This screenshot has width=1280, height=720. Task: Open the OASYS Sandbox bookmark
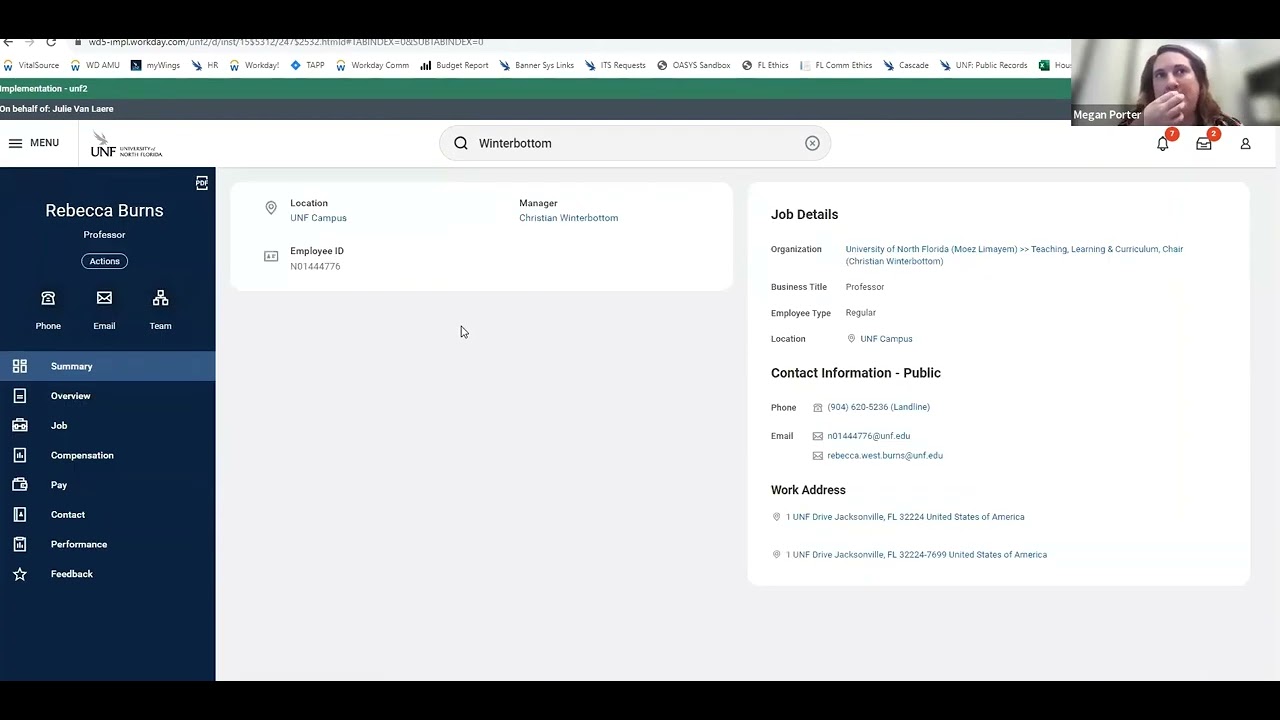click(693, 65)
